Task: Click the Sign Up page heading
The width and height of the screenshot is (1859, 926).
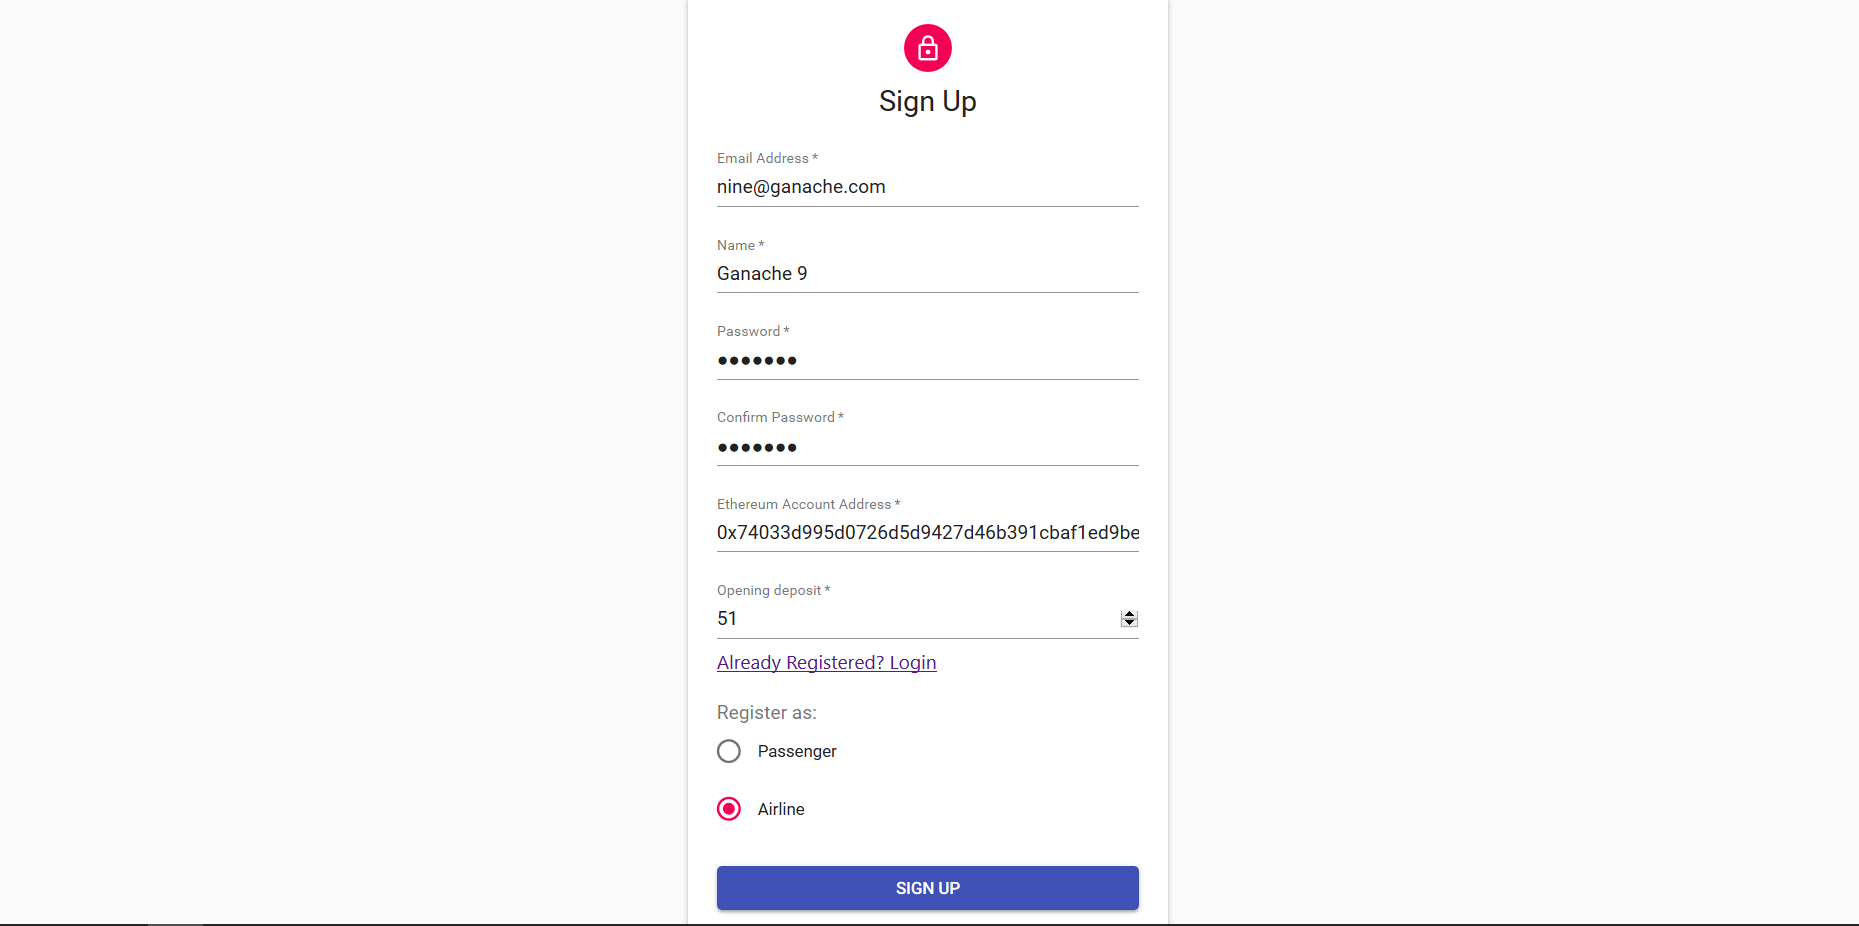Action: tap(927, 101)
